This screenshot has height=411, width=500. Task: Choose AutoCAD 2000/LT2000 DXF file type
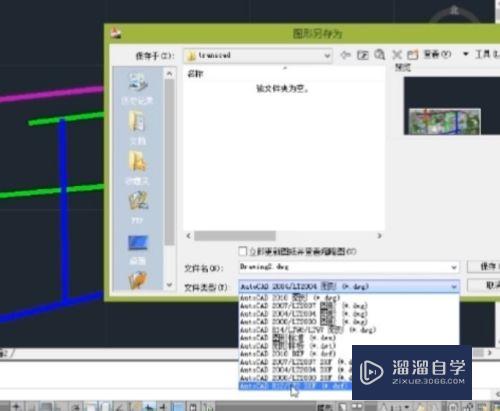tap(296, 378)
